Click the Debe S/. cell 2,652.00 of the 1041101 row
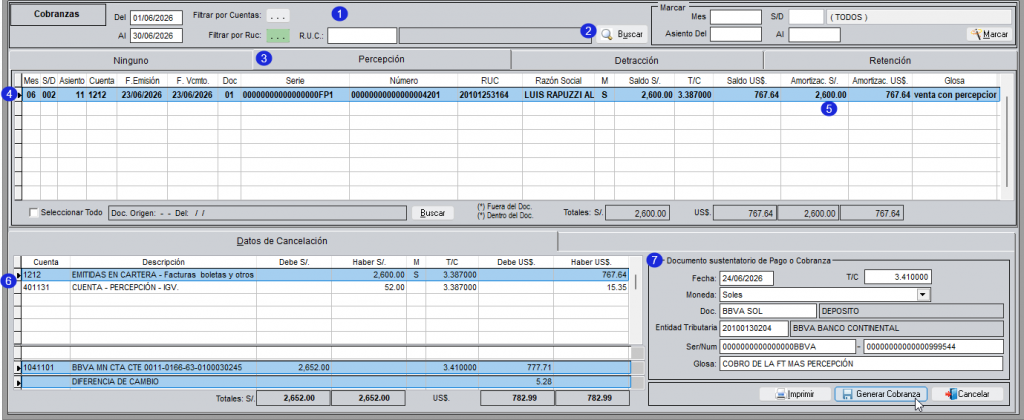 (x=293, y=368)
